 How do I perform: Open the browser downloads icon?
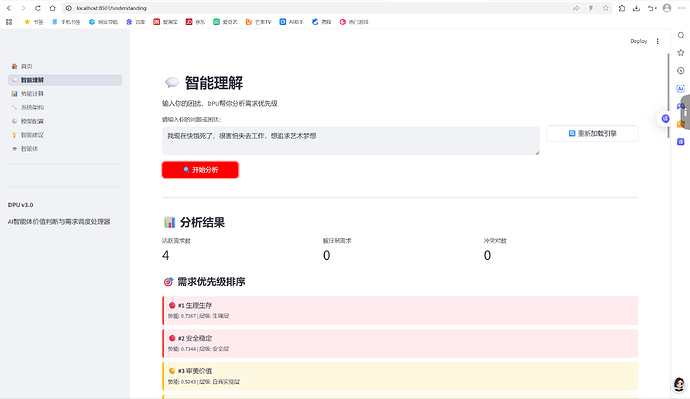pos(636,8)
